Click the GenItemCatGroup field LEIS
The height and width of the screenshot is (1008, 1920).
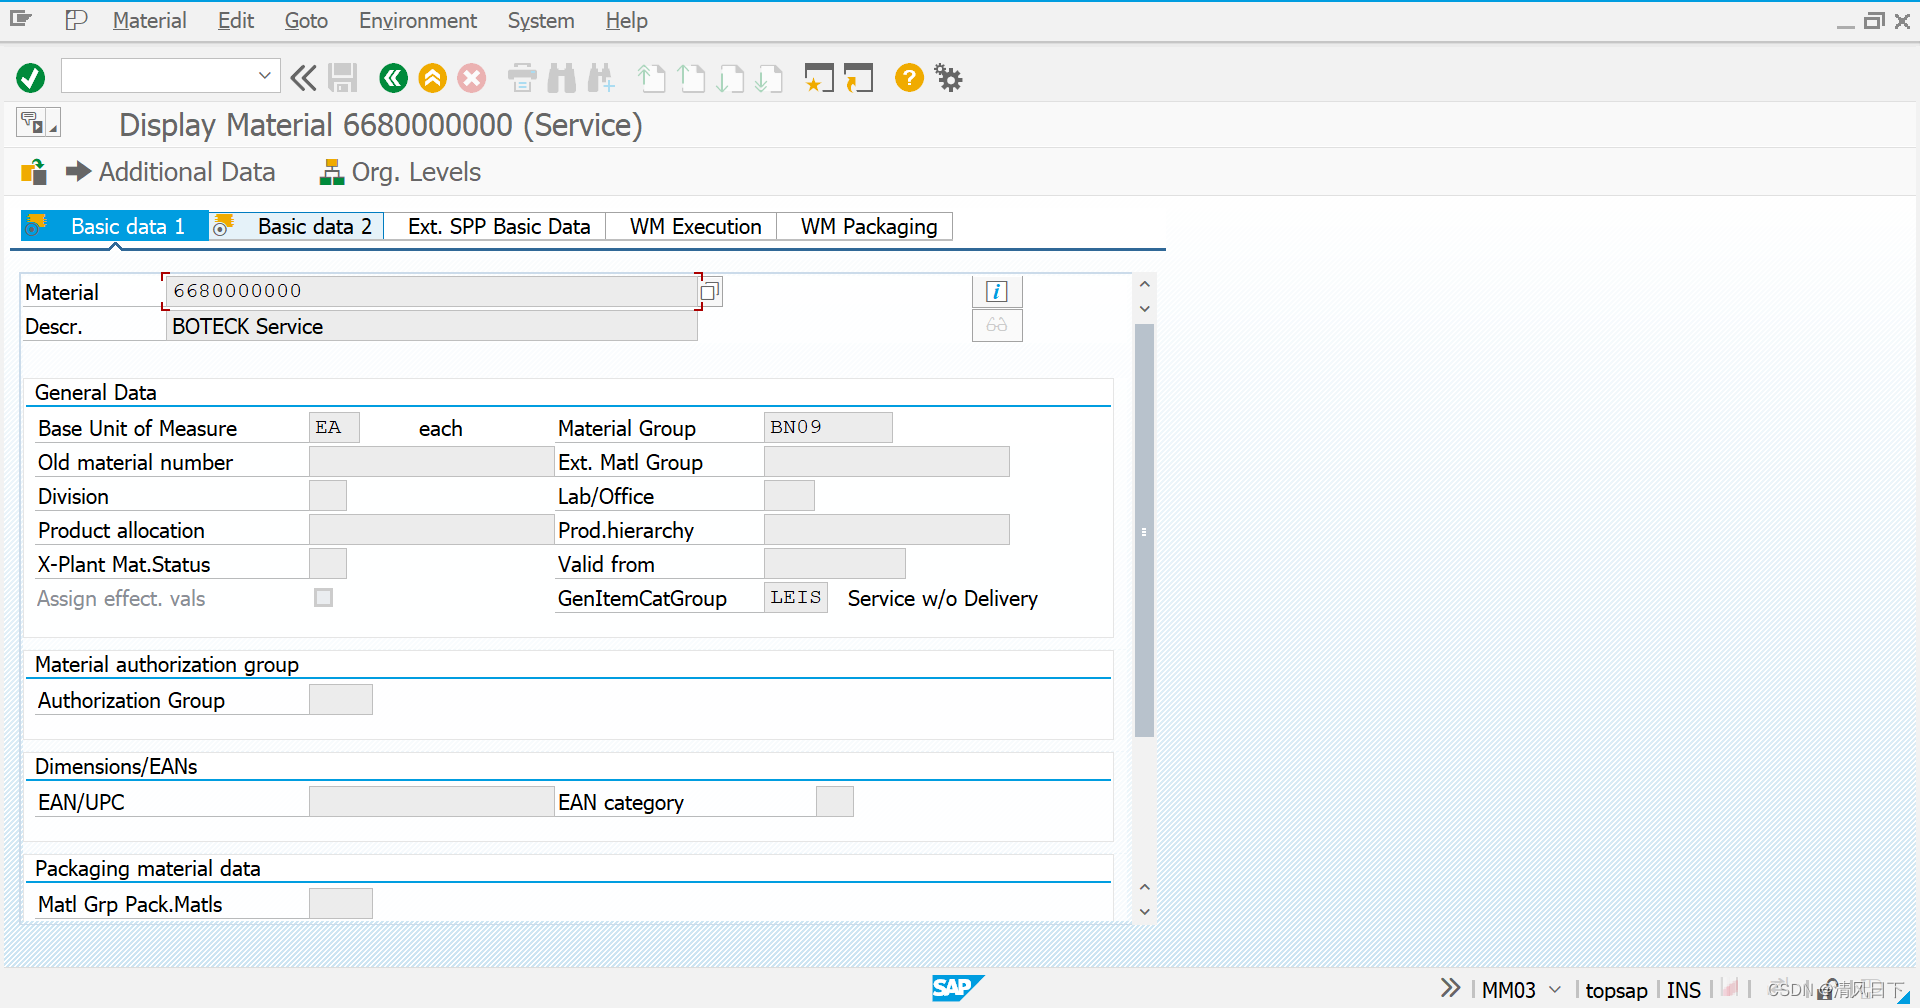[x=796, y=597]
